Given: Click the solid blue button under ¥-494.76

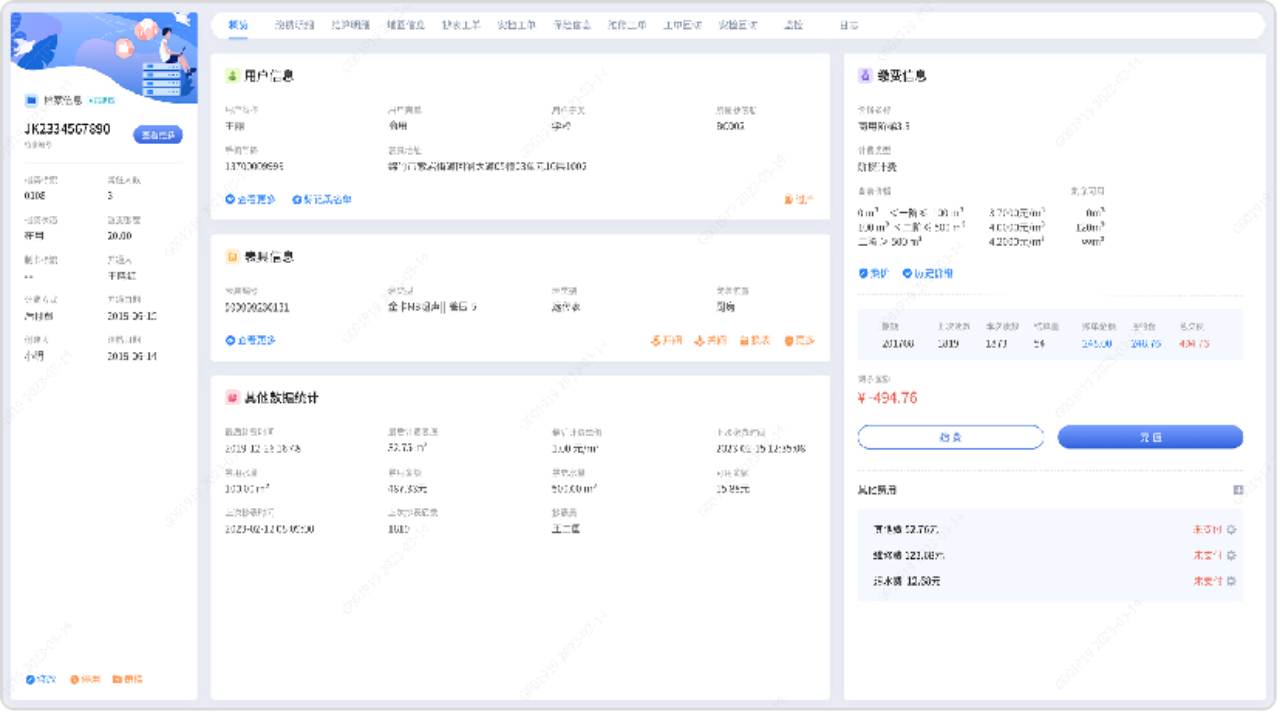Looking at the screenshot, I should [1150, 437].
